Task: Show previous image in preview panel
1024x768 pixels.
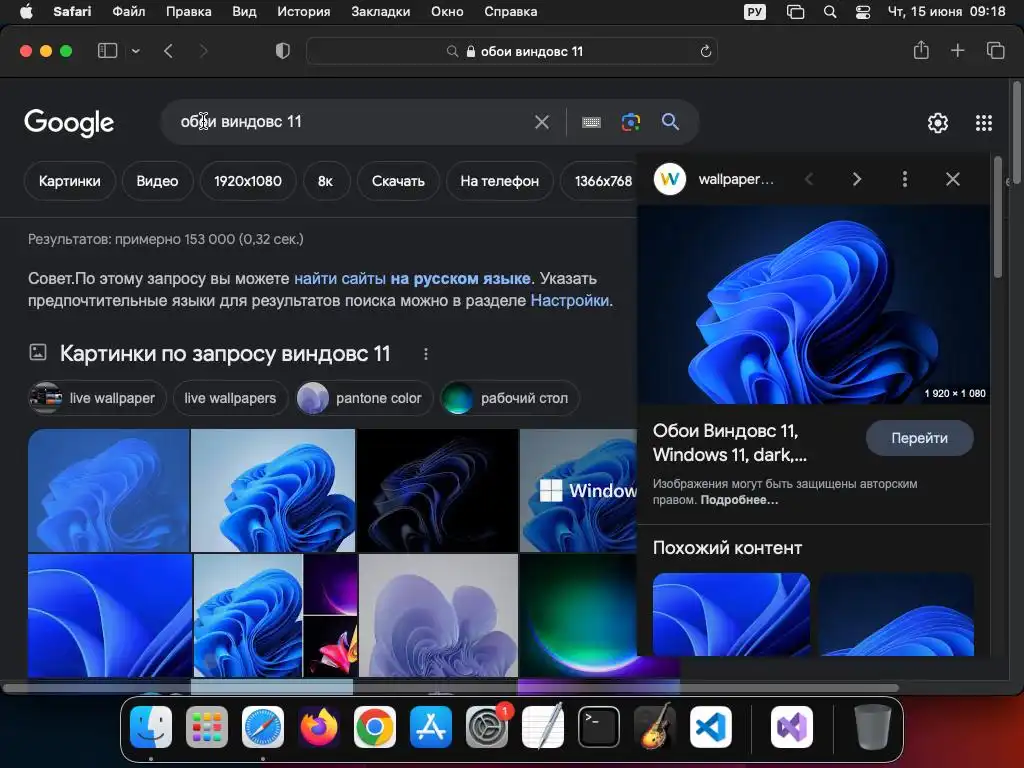Action: point(809,179)
